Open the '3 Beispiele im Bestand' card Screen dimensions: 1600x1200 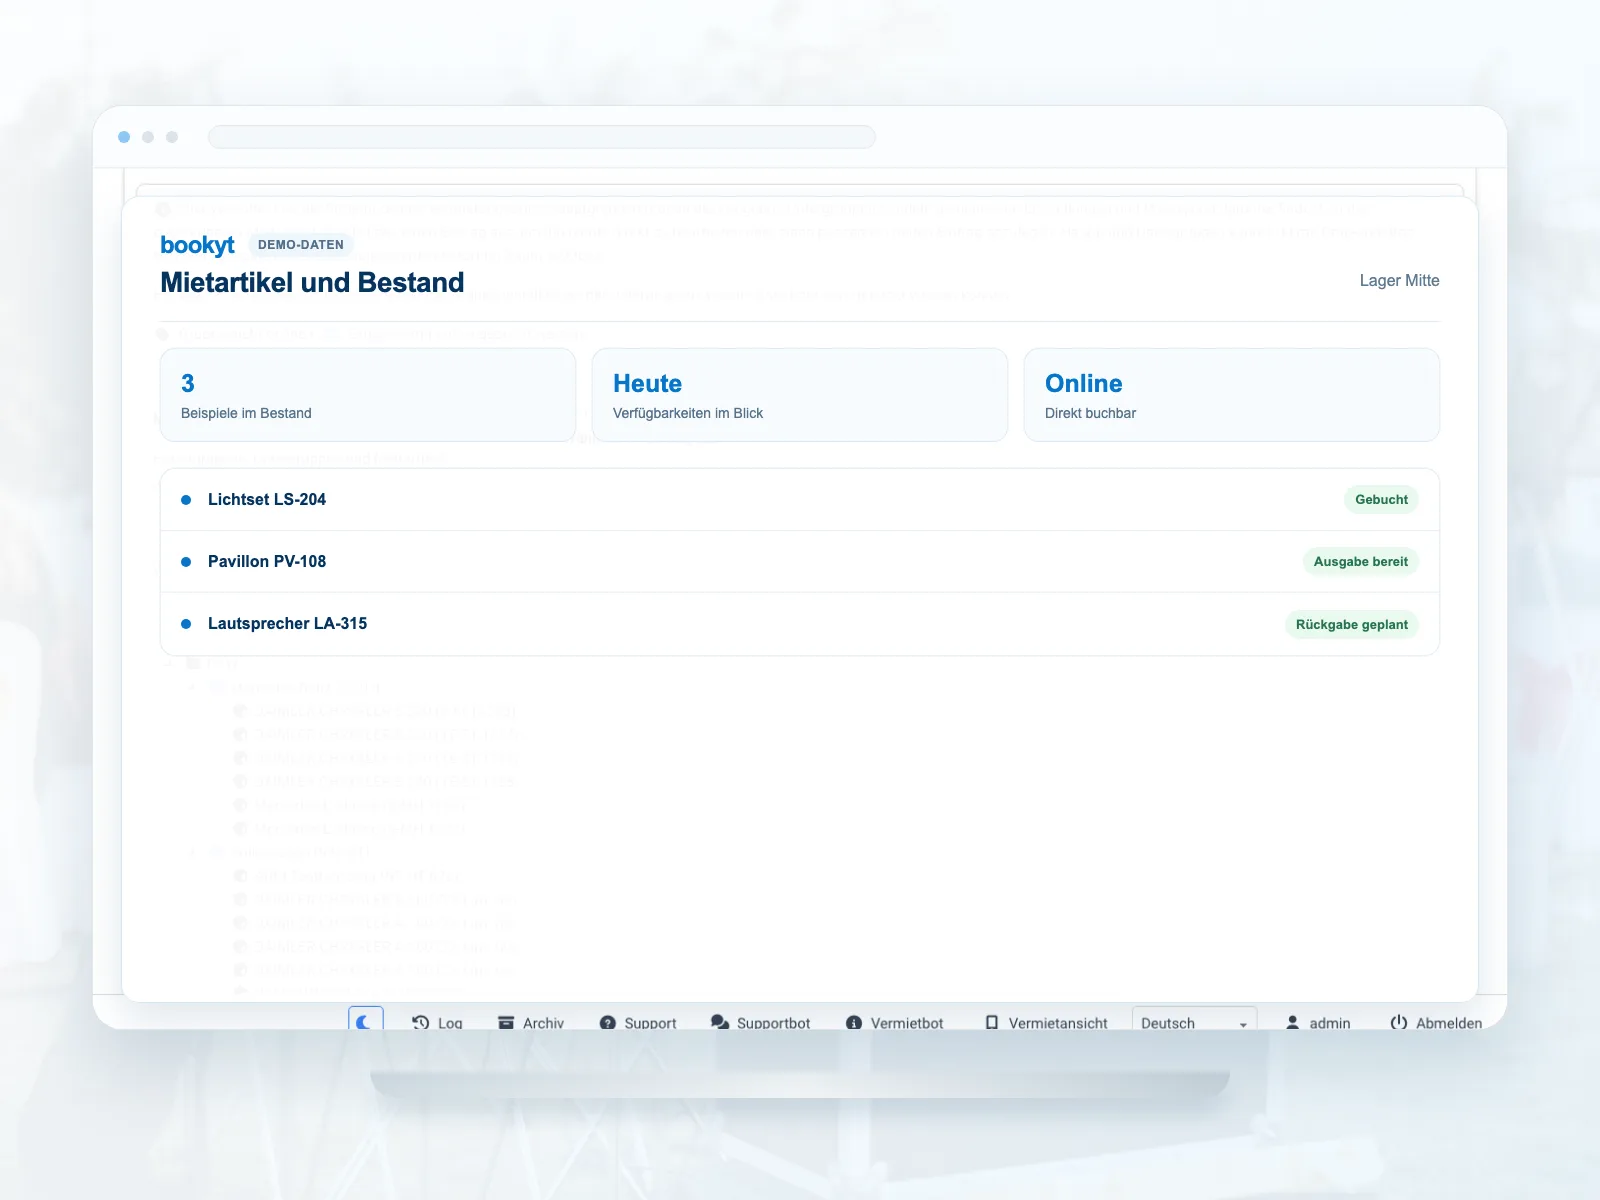tap(368, 395)
